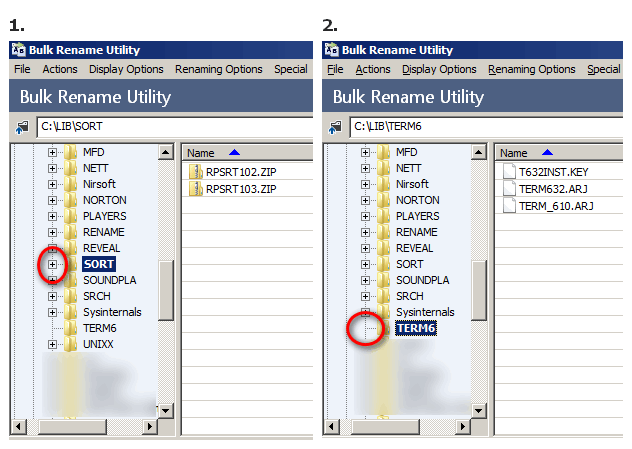Click tree scroll-left arrow in window 1
632x449 pixels.
click(x=18, y=426)
